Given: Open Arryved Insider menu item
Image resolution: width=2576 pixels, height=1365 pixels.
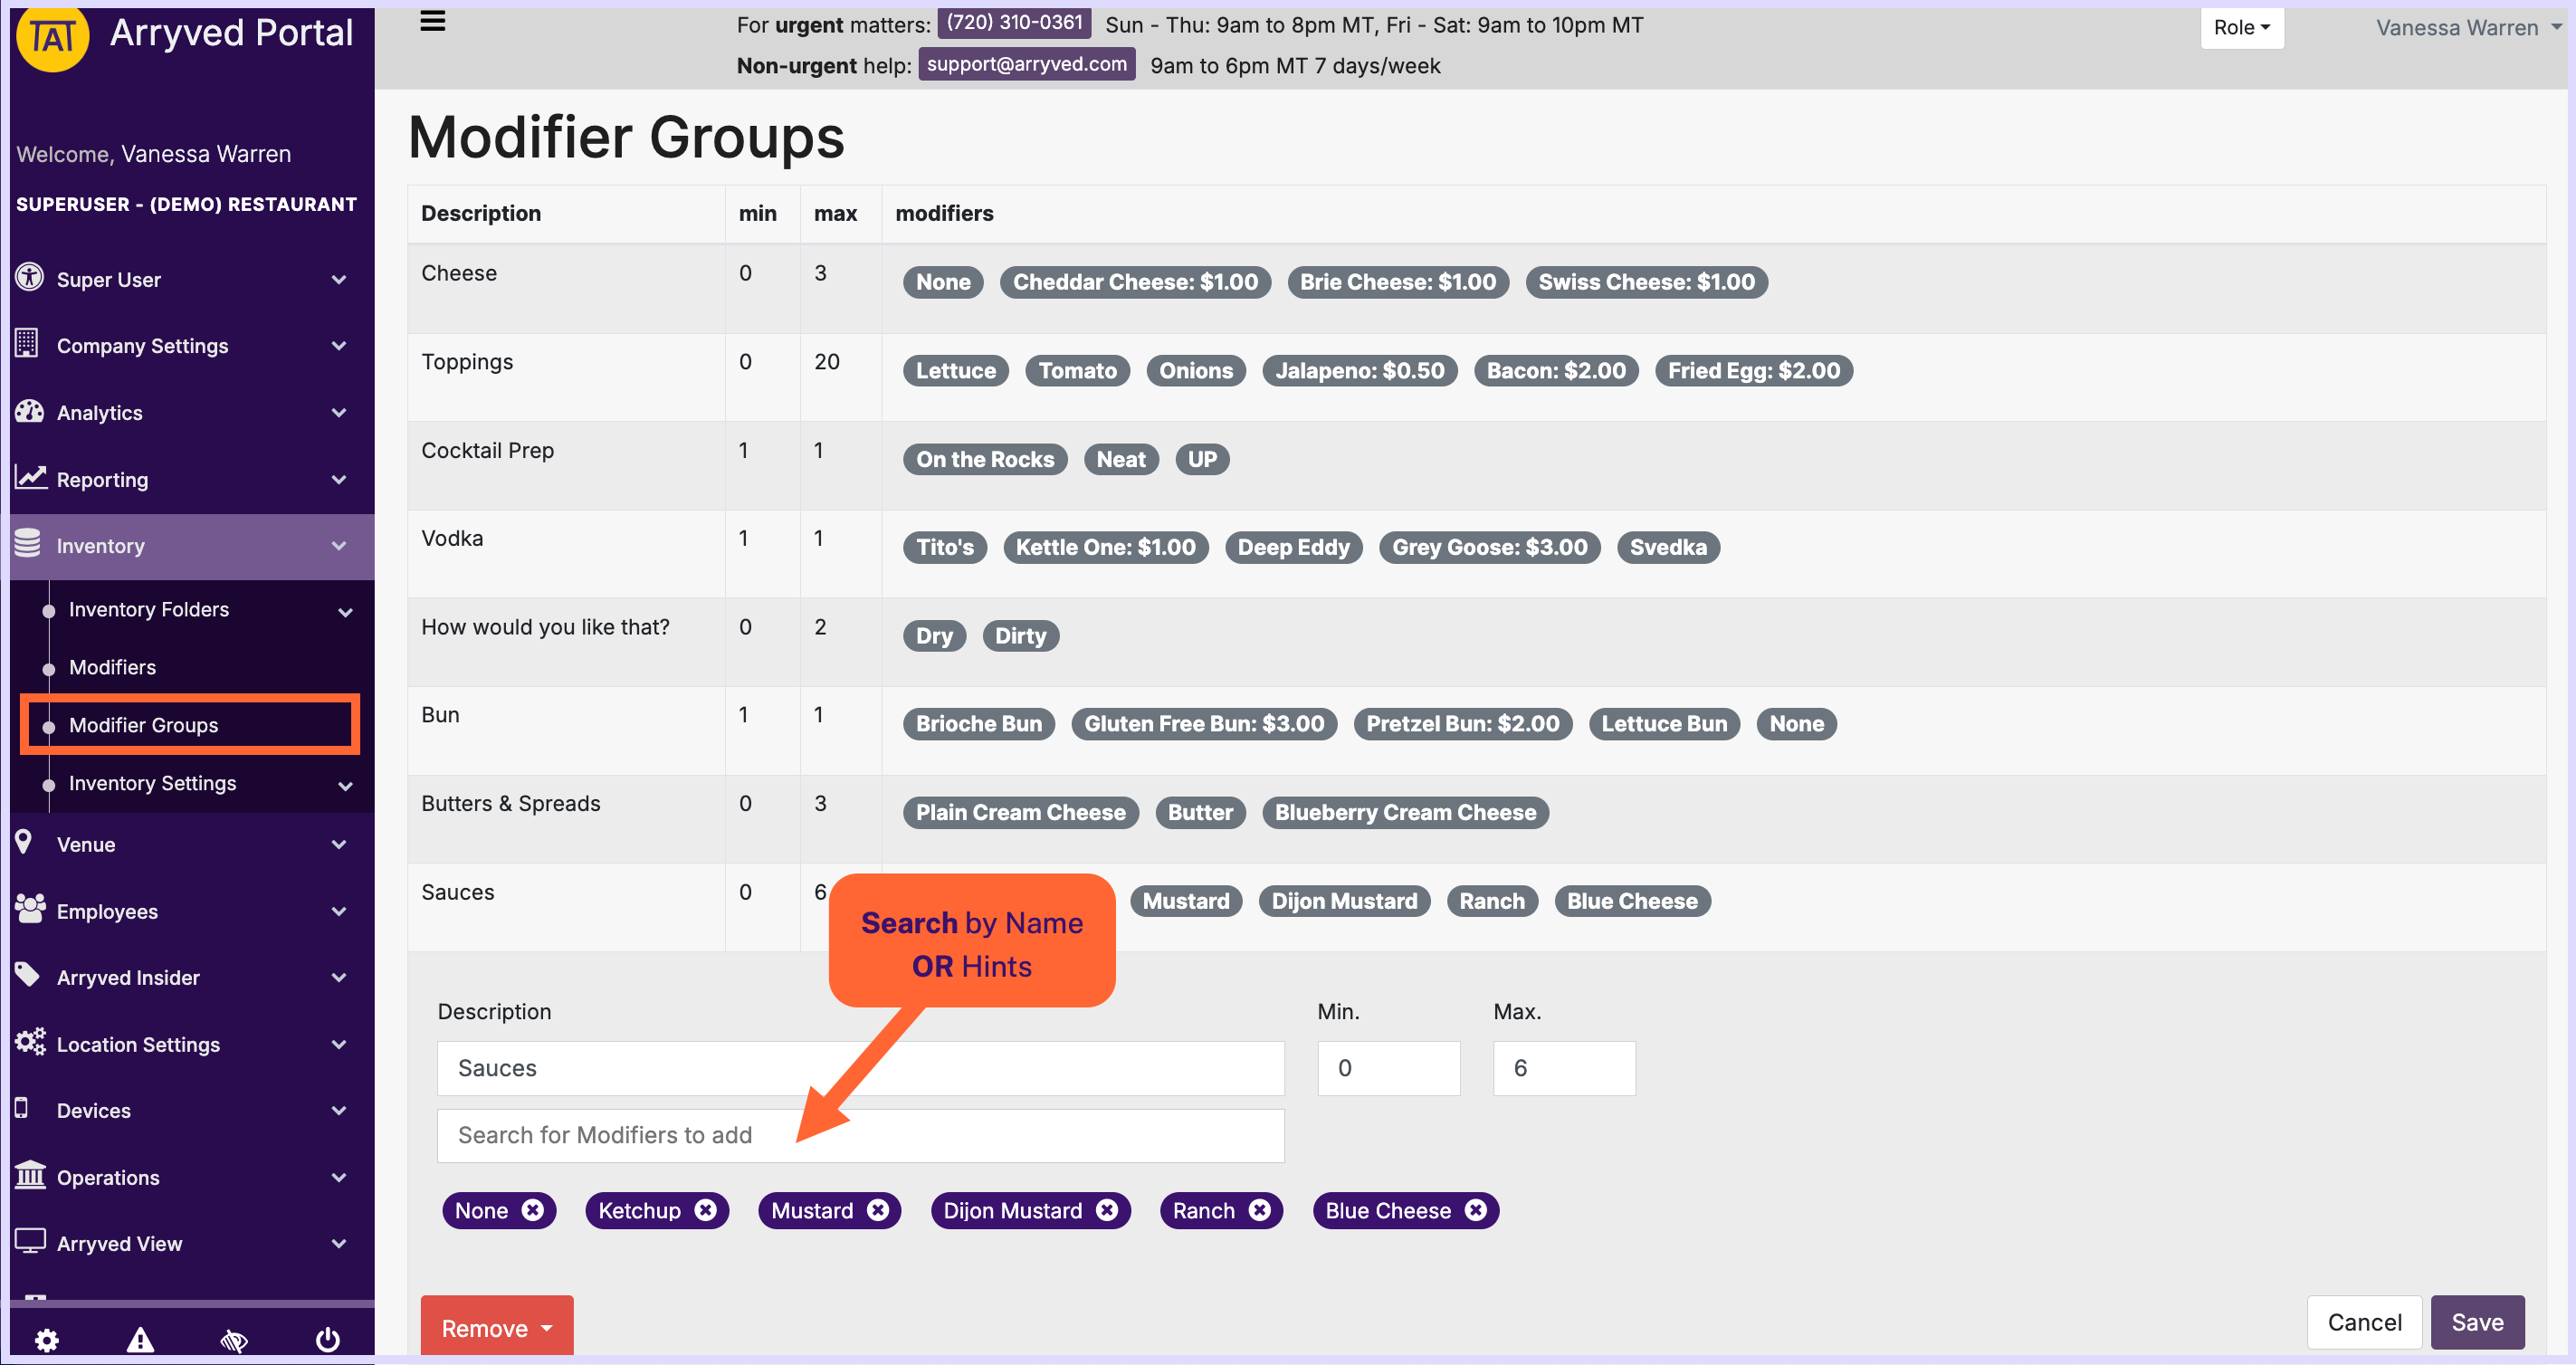Looking at the screenshot, I should [128, 977].
